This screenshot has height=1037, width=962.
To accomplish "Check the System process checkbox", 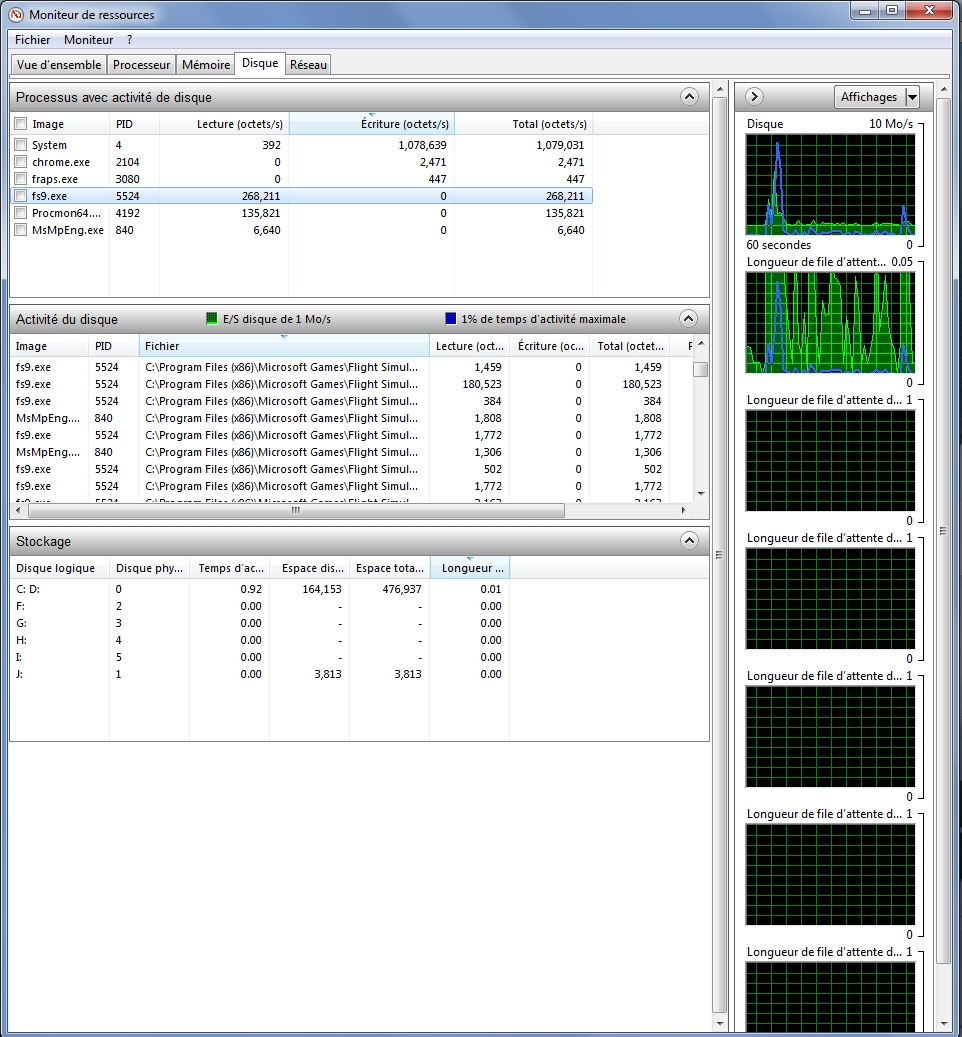I will click(x=21, y=145).
